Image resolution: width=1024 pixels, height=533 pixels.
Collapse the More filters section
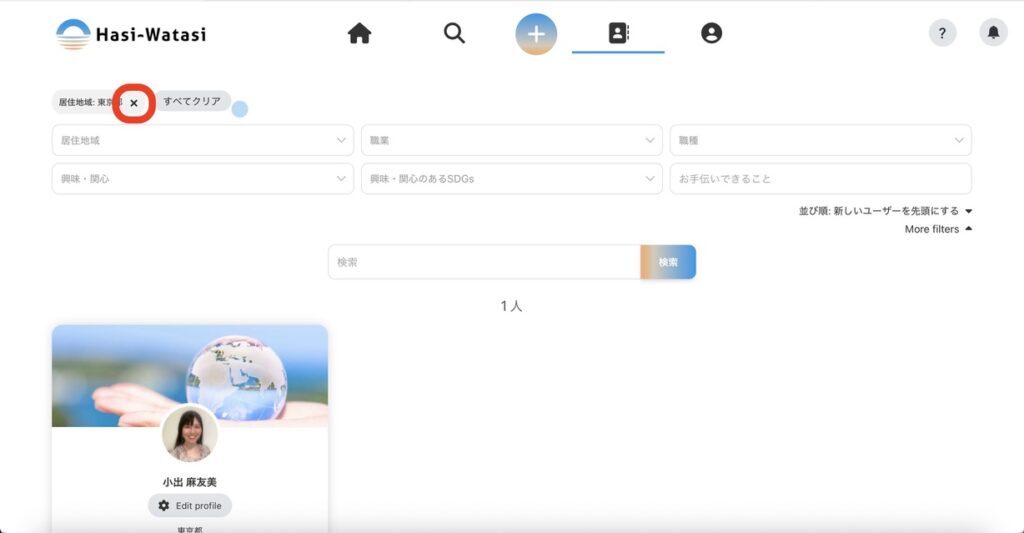click(937, 229)
